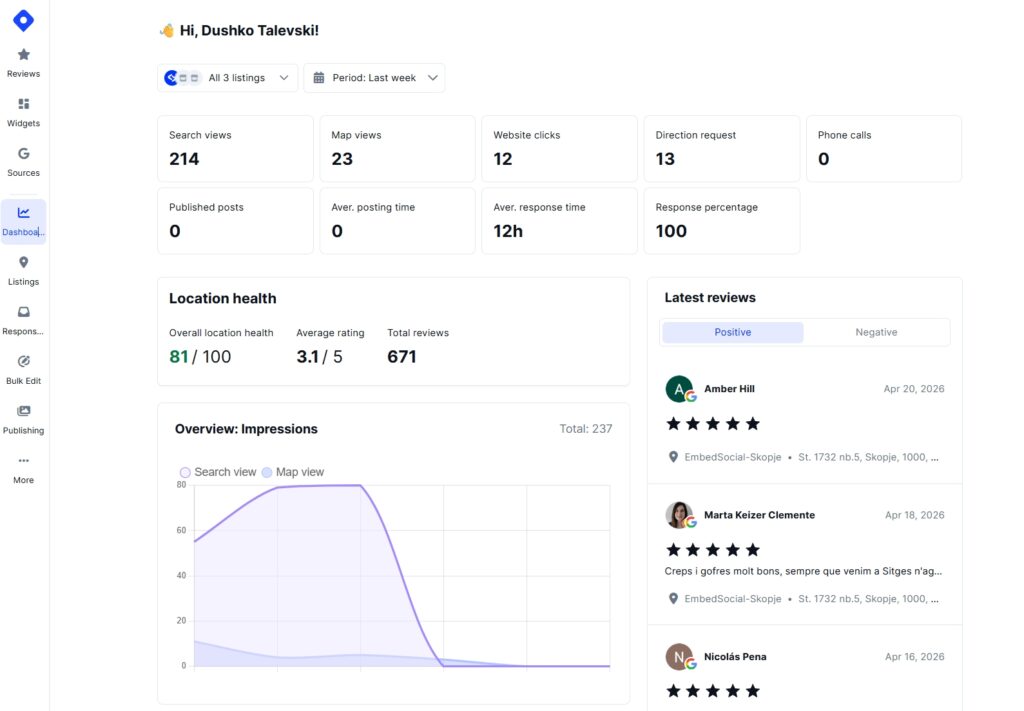Open Sources Google icon in sidebar
This screenshot has width=1024, height=711.
click(24, 154)
